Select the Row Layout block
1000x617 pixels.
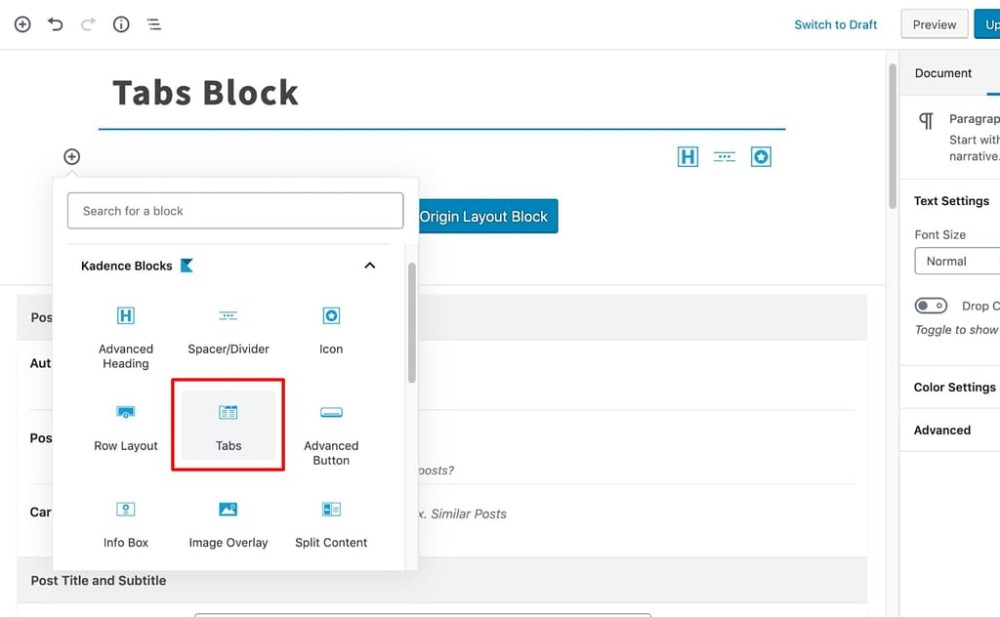pos(125,425)
